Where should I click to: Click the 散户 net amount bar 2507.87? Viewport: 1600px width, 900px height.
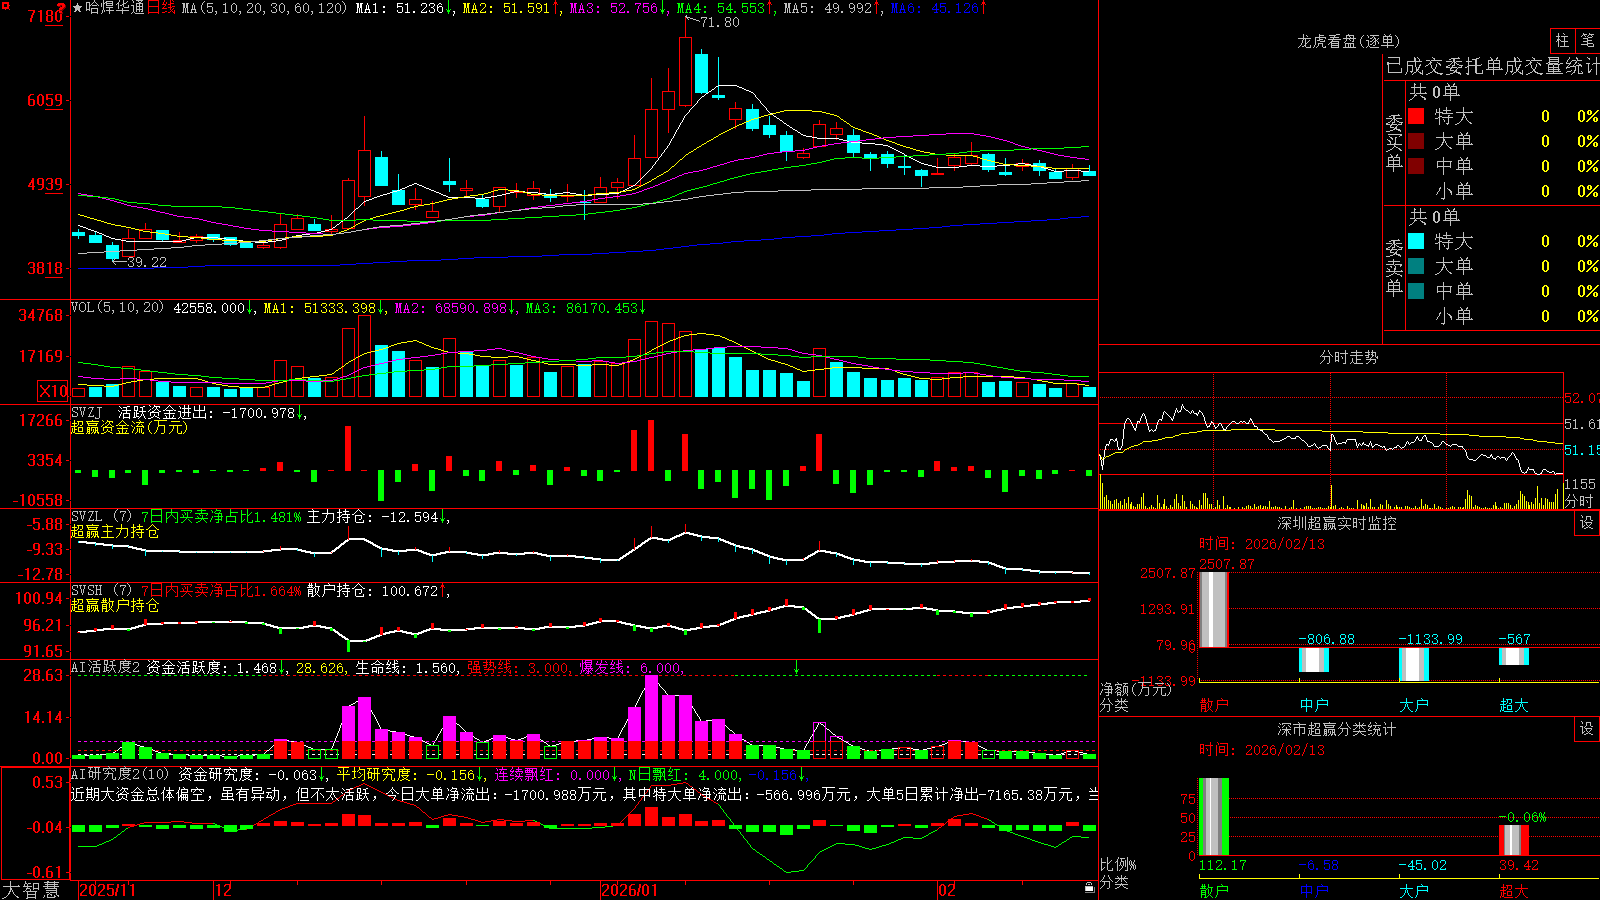tap(1213, 609)
